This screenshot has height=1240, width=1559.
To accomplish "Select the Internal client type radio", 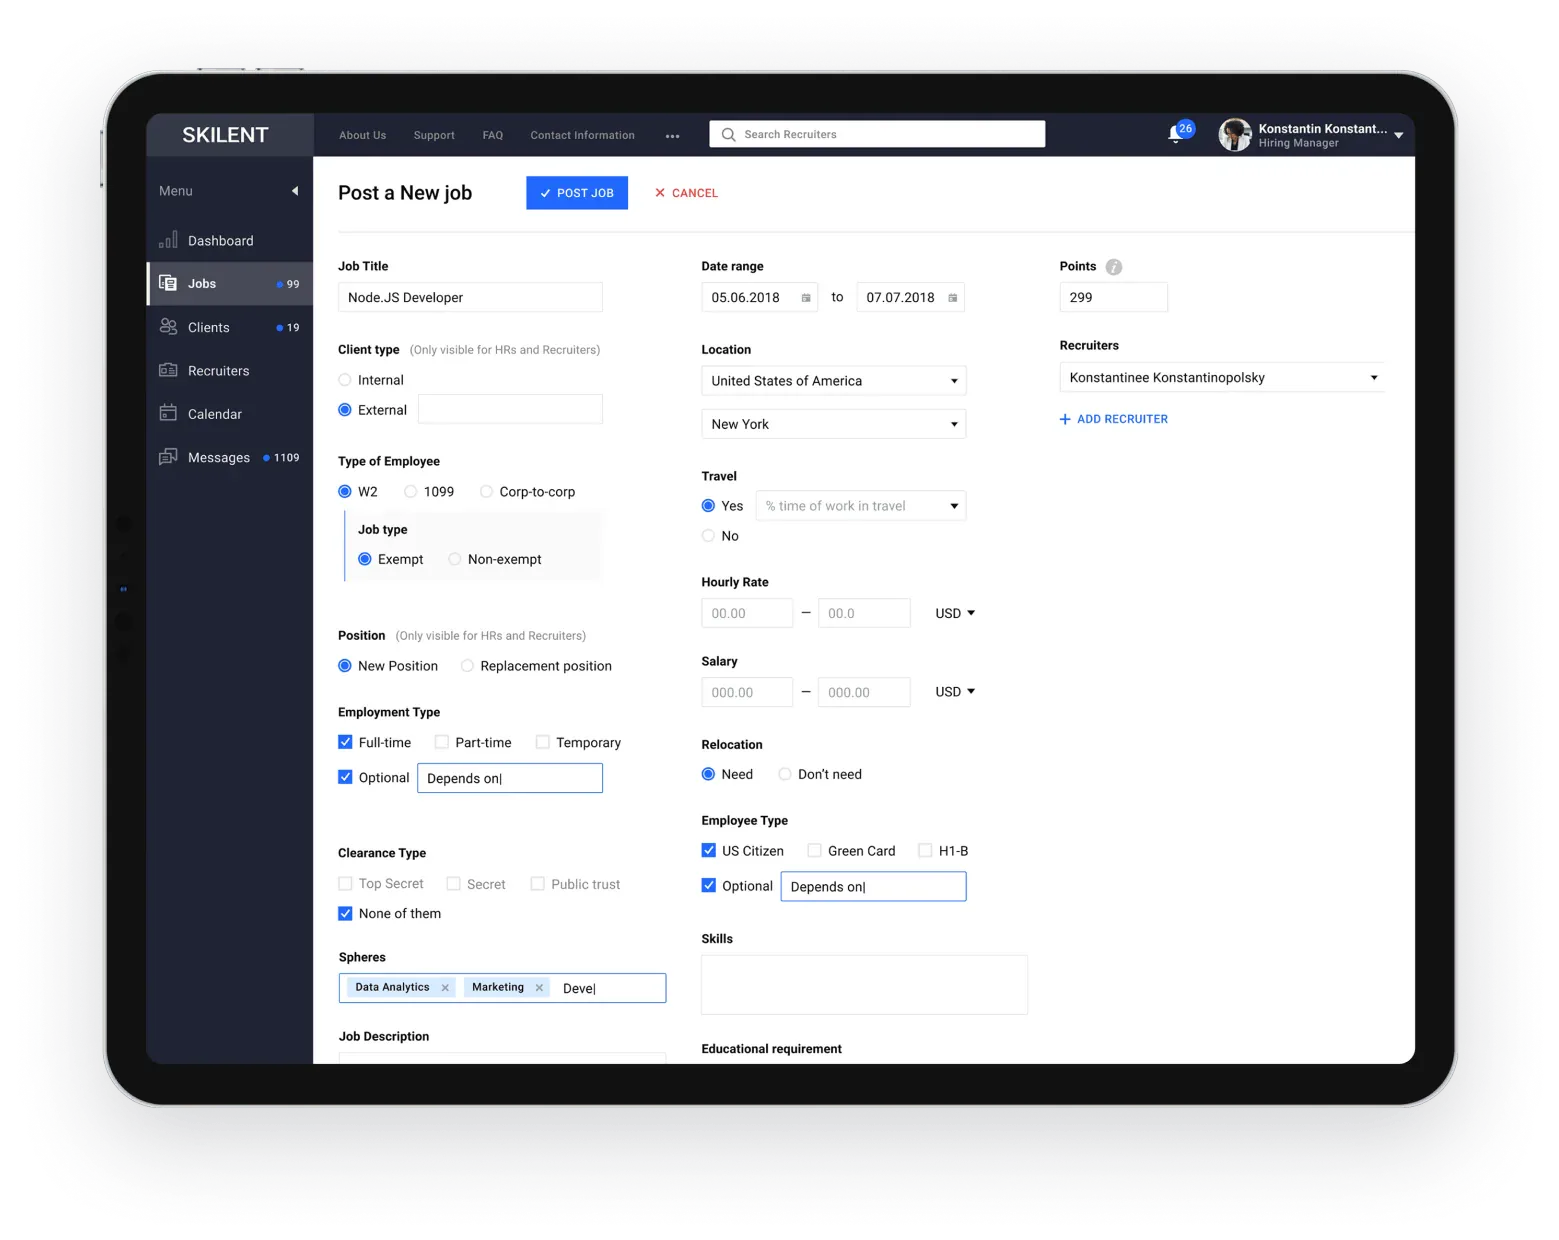I will [x=345, y=380].
